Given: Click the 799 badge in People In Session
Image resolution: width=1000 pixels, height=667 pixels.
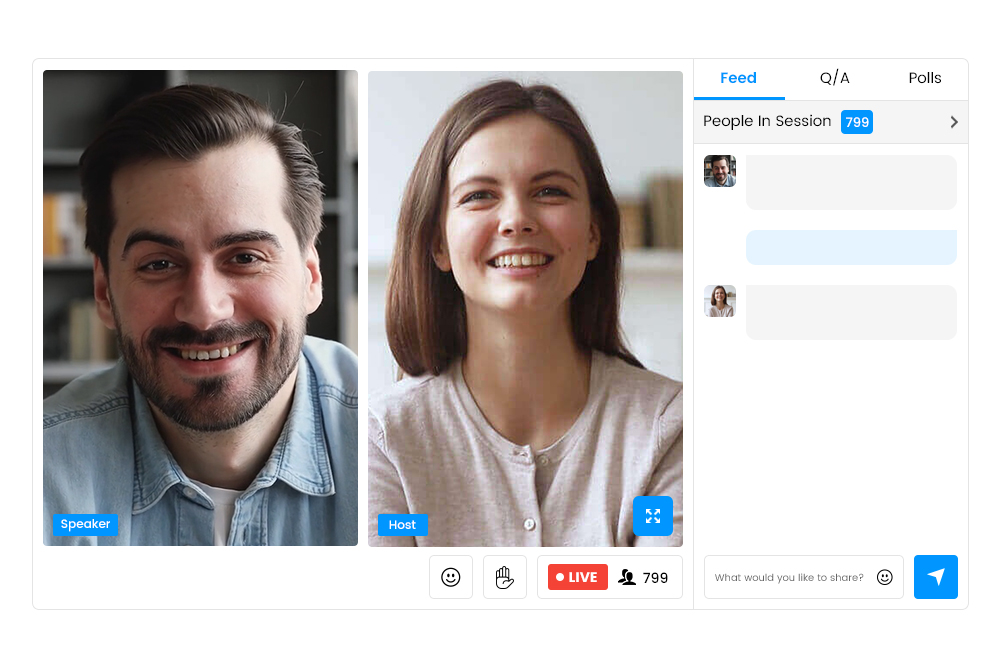Looking at the screenshot, I should pyautogui.click(x=857, y=122).
